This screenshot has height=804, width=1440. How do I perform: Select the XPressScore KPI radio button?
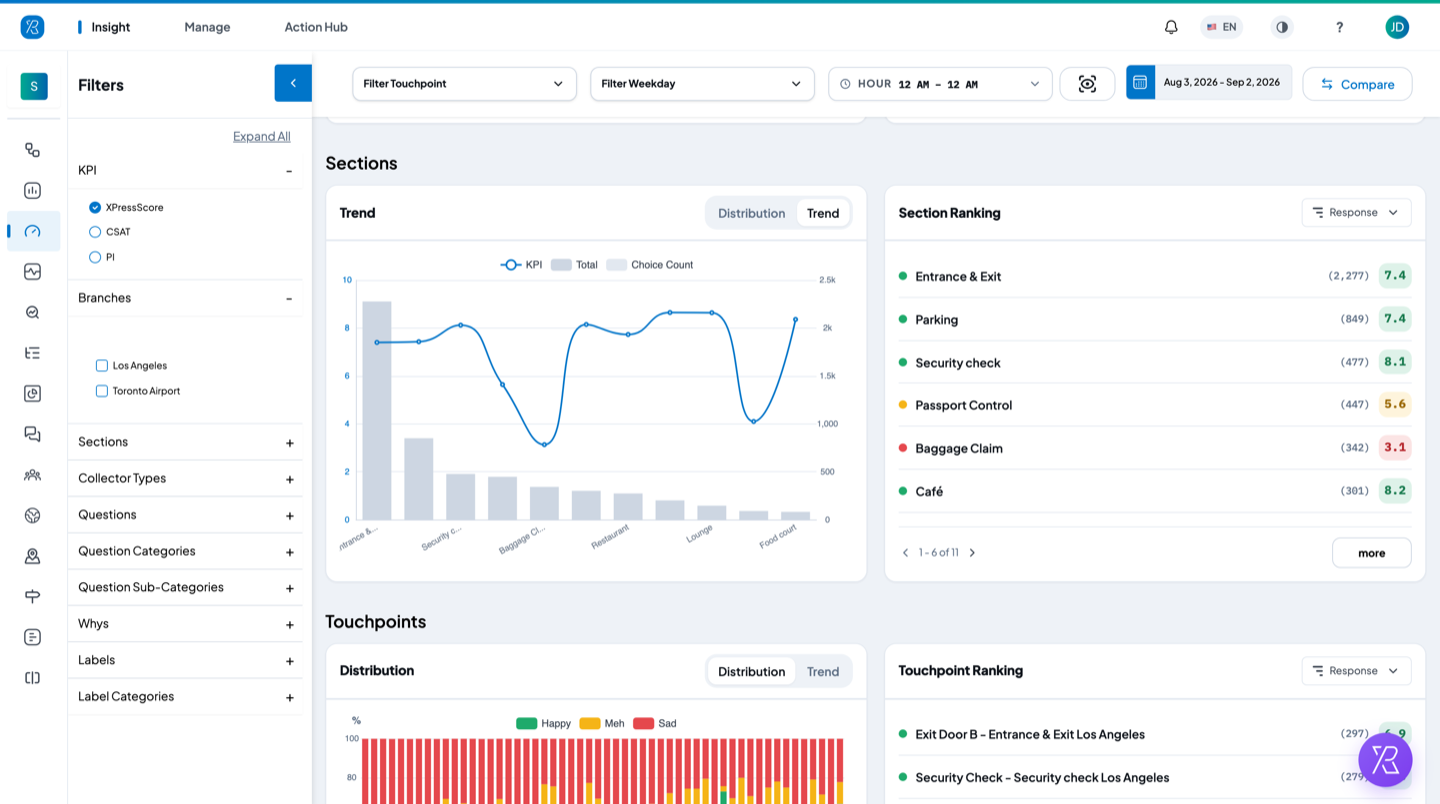95,207
